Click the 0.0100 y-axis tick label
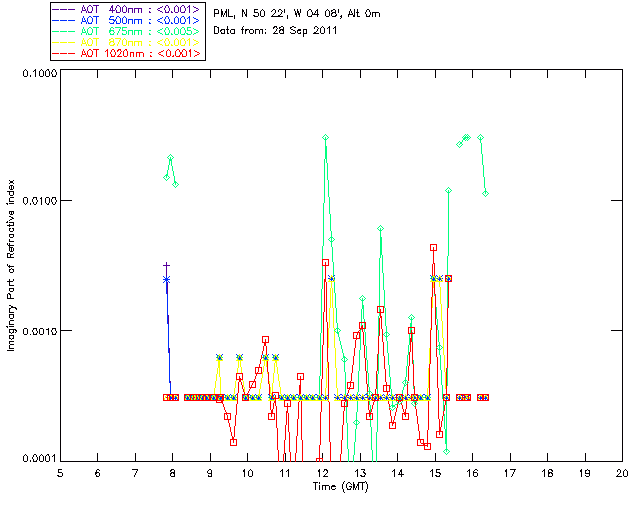 point(40,200)
